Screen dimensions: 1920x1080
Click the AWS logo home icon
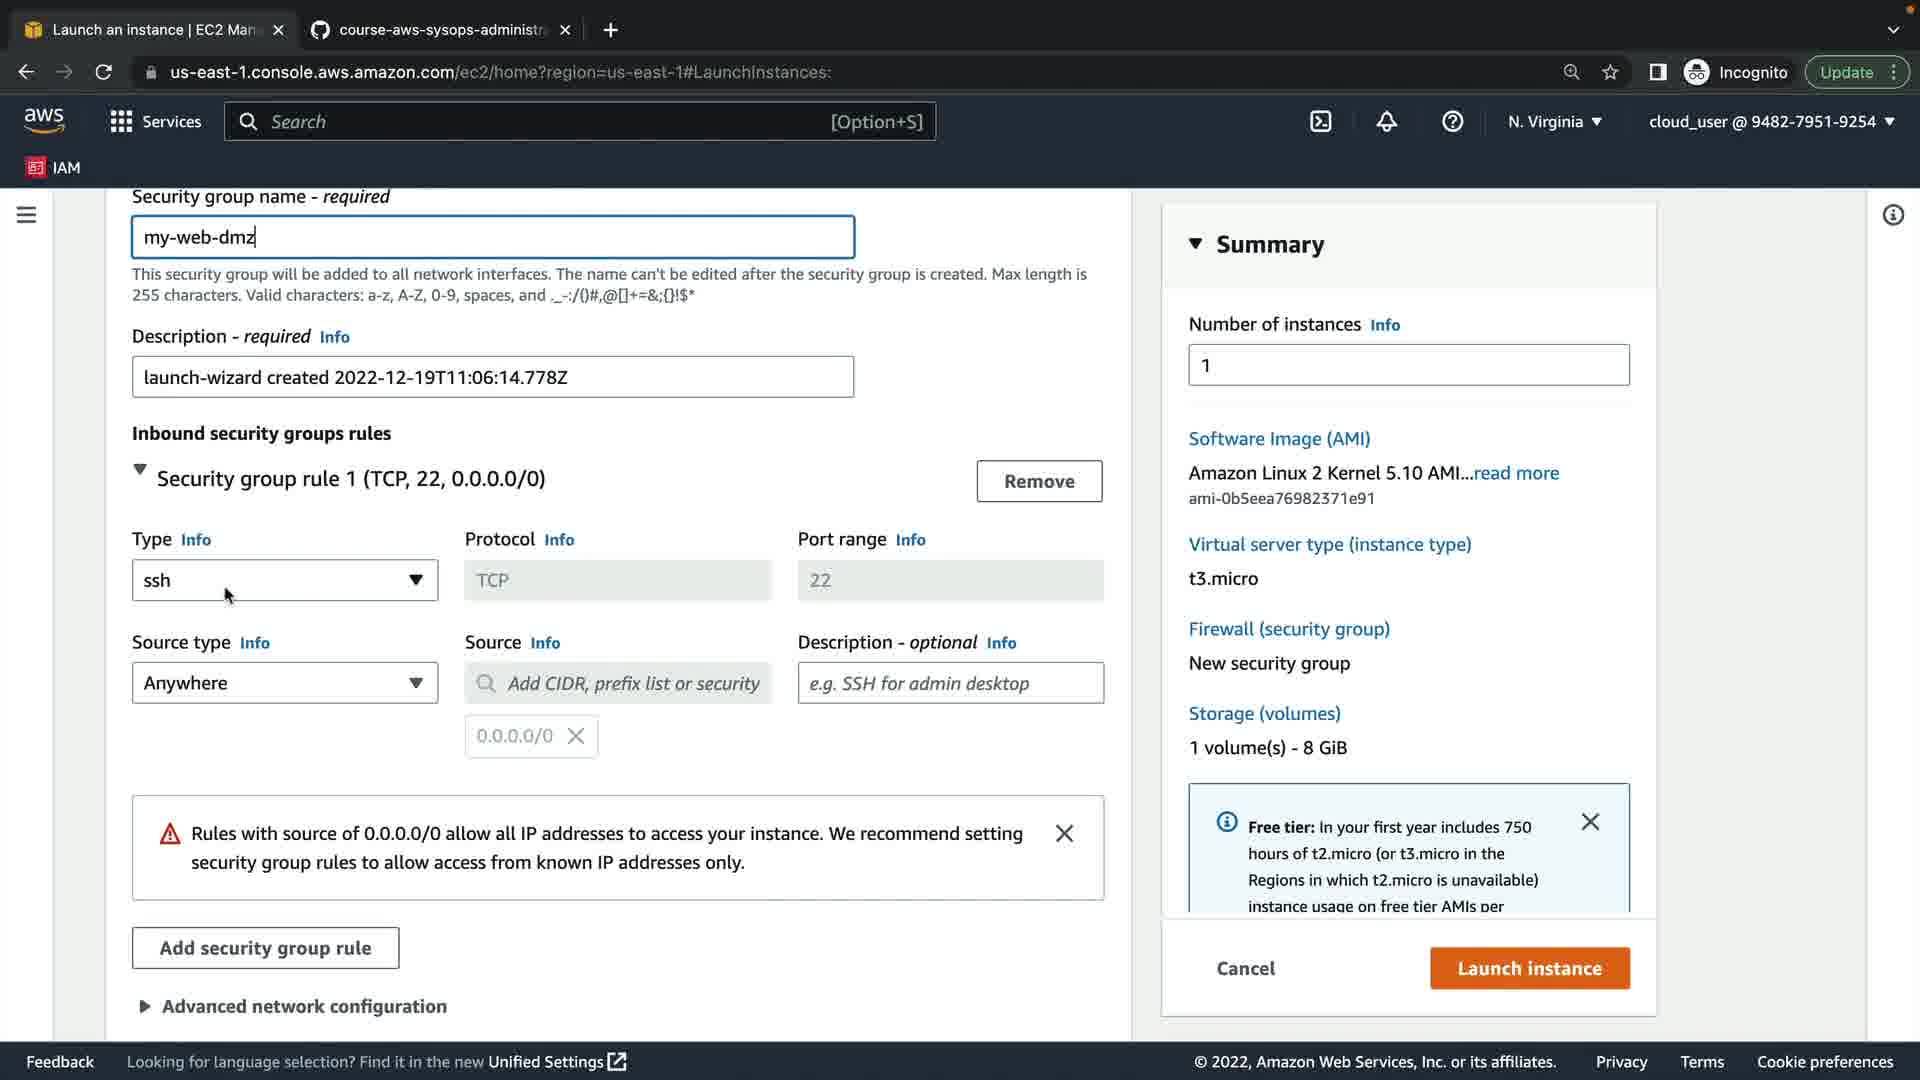tap(44, 120)
